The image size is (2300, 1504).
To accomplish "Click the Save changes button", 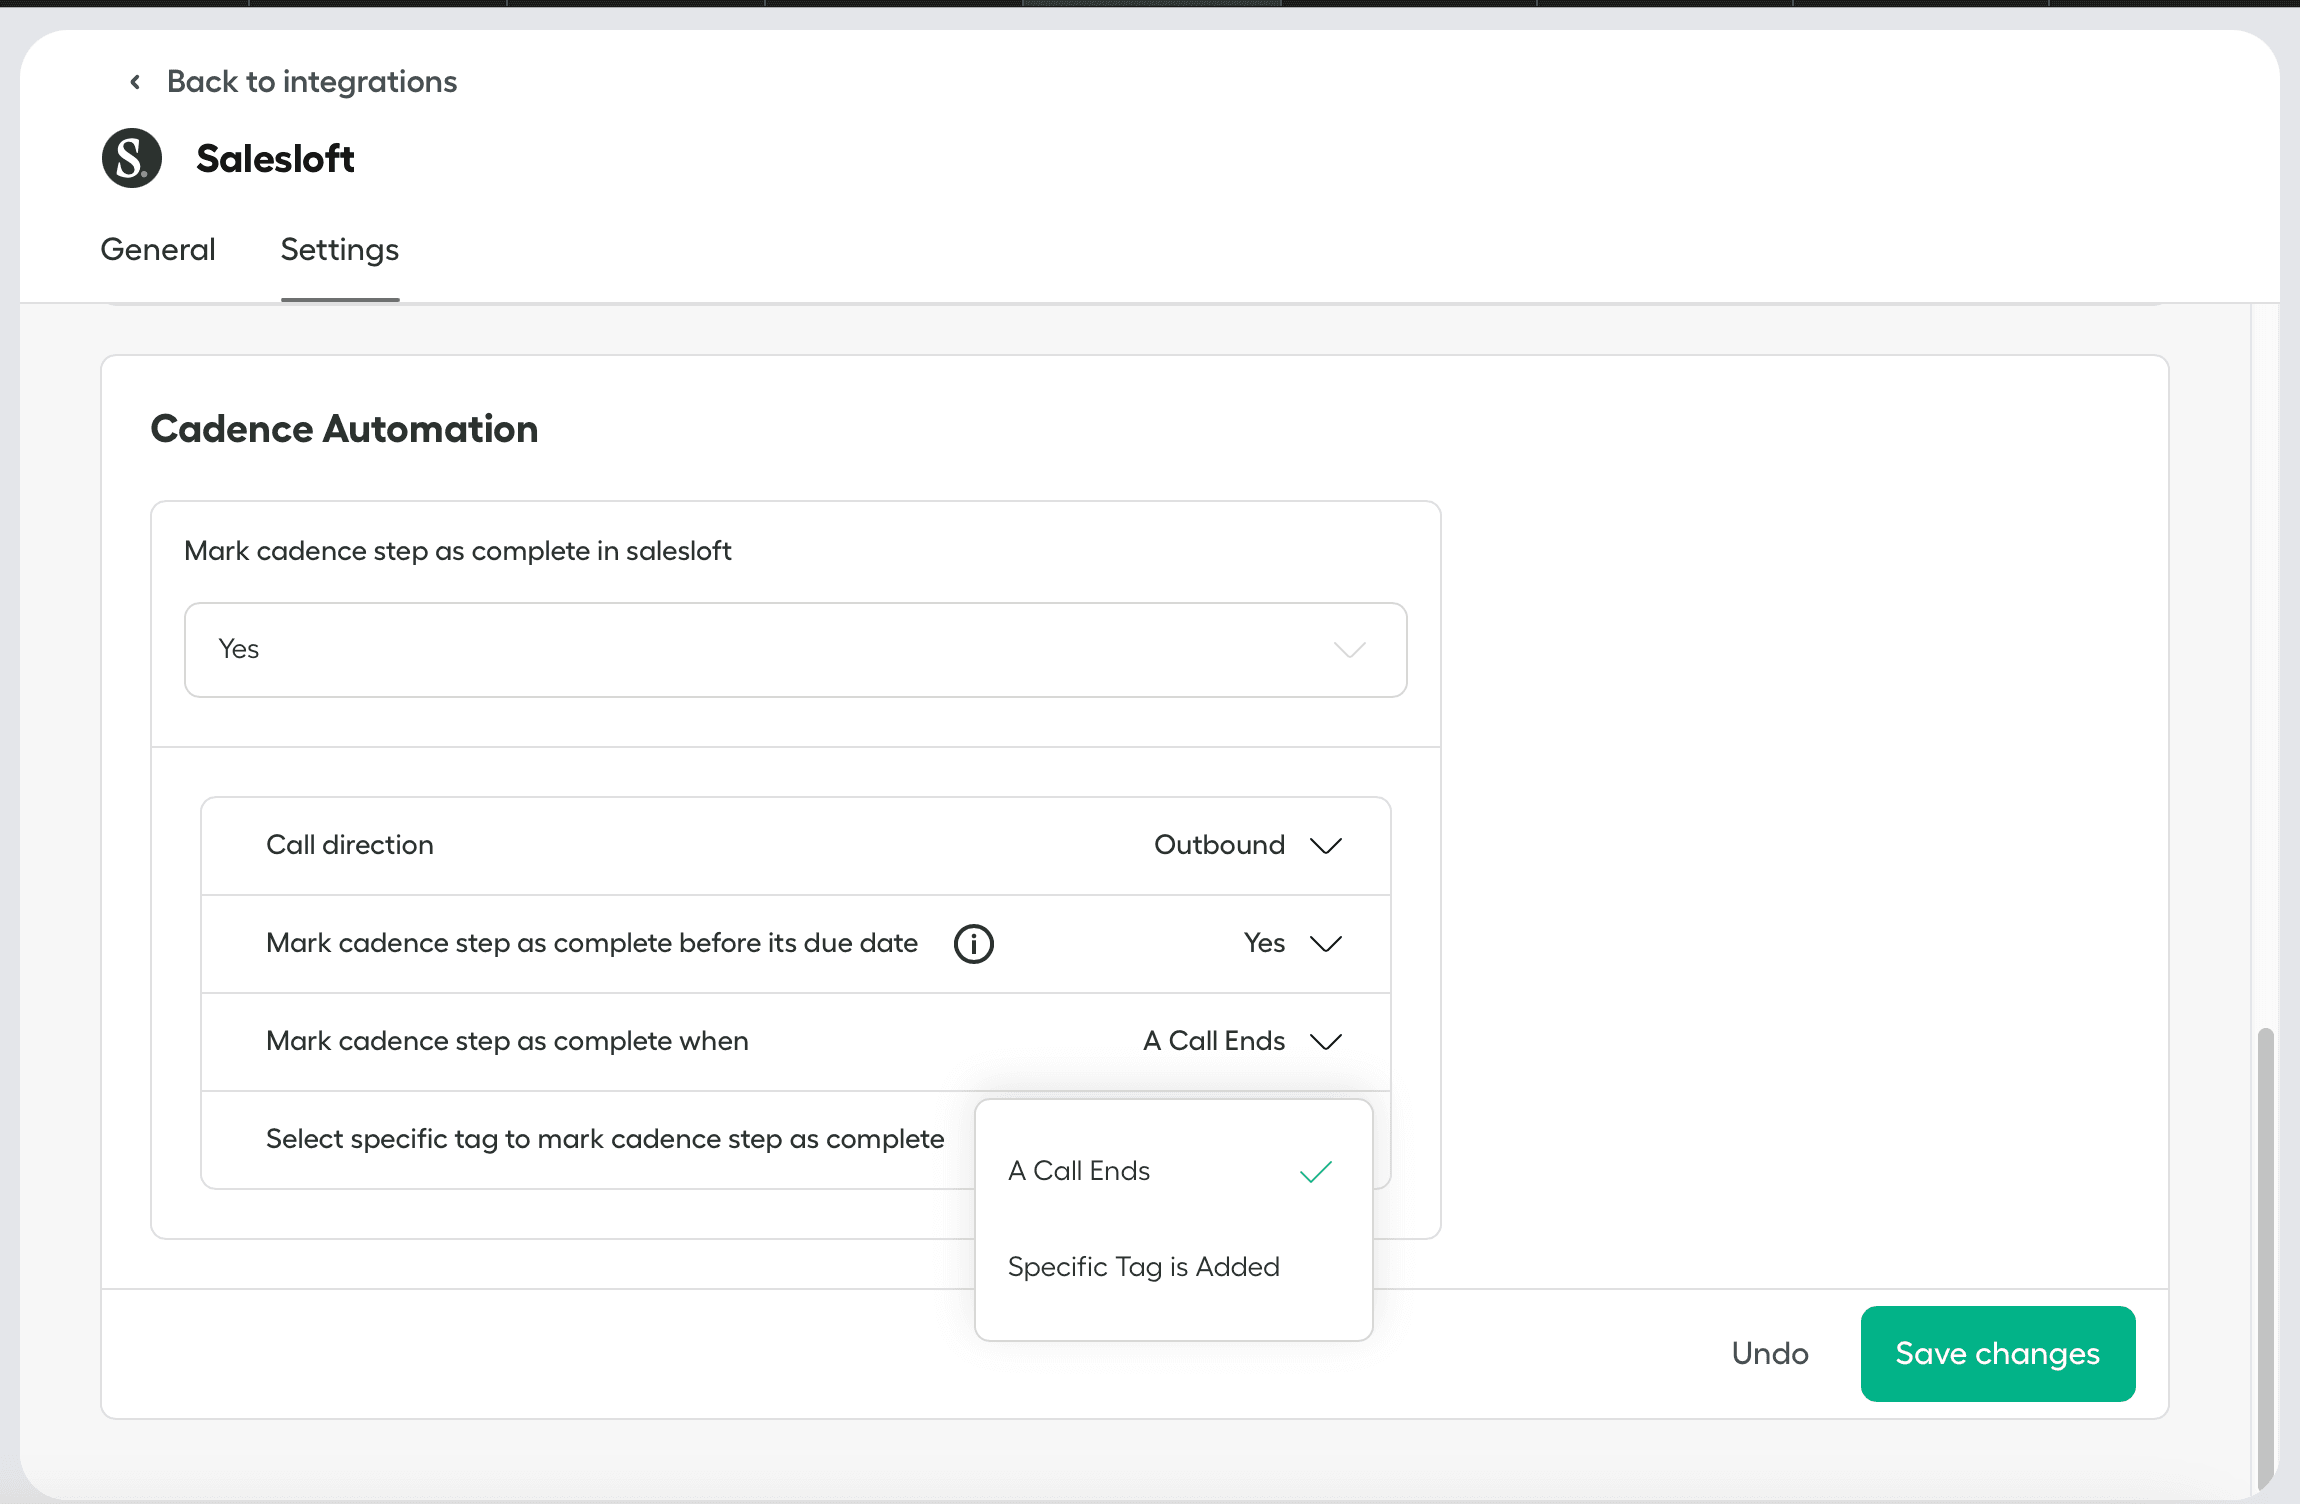I will [x=1997, y=1354].
